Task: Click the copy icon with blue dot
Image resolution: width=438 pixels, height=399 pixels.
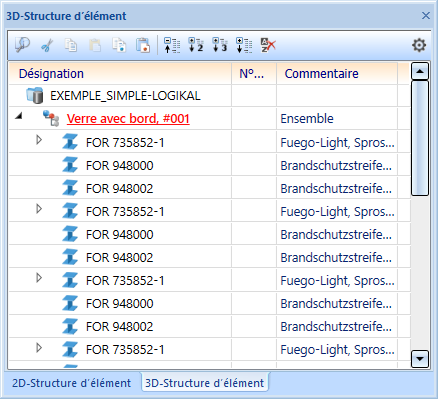Action: pos(119,45)
